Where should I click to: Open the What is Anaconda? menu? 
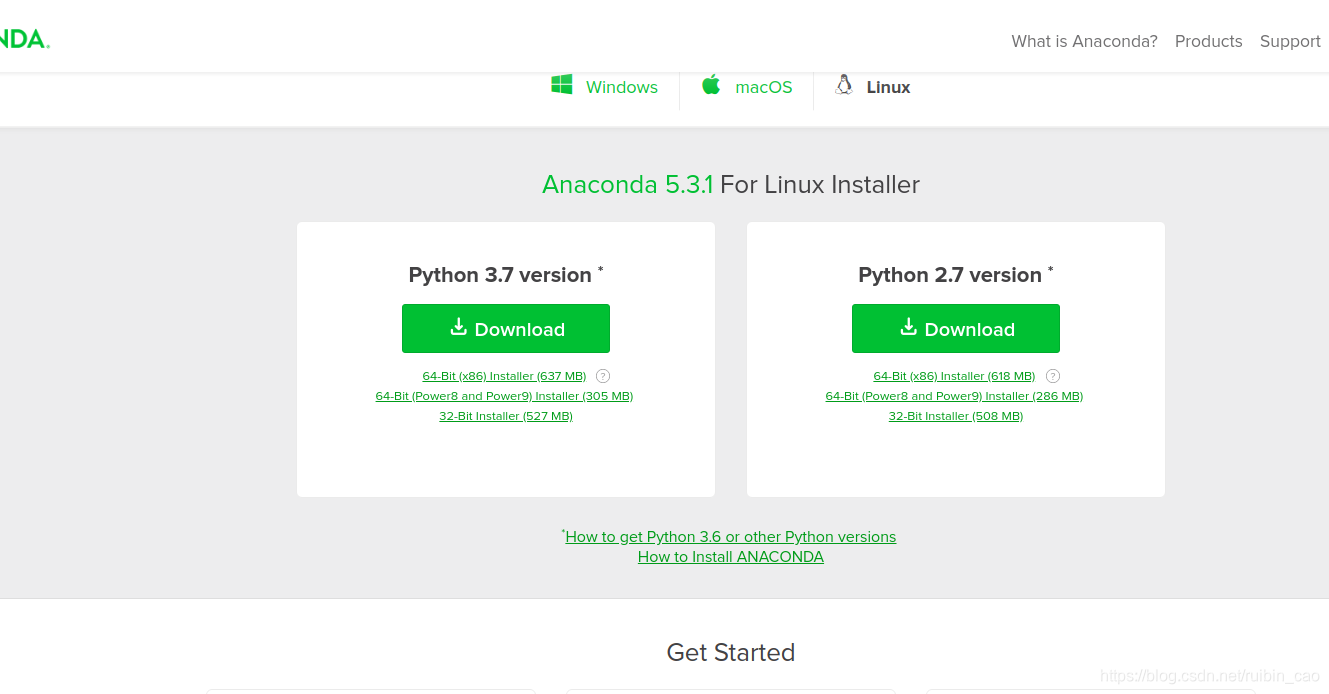(x=1084, y=41)
